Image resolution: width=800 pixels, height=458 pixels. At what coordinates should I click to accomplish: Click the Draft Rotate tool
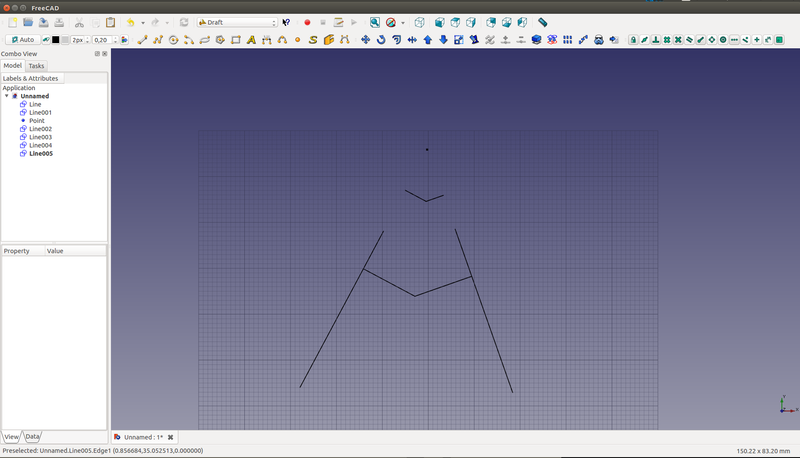(381, 40)
